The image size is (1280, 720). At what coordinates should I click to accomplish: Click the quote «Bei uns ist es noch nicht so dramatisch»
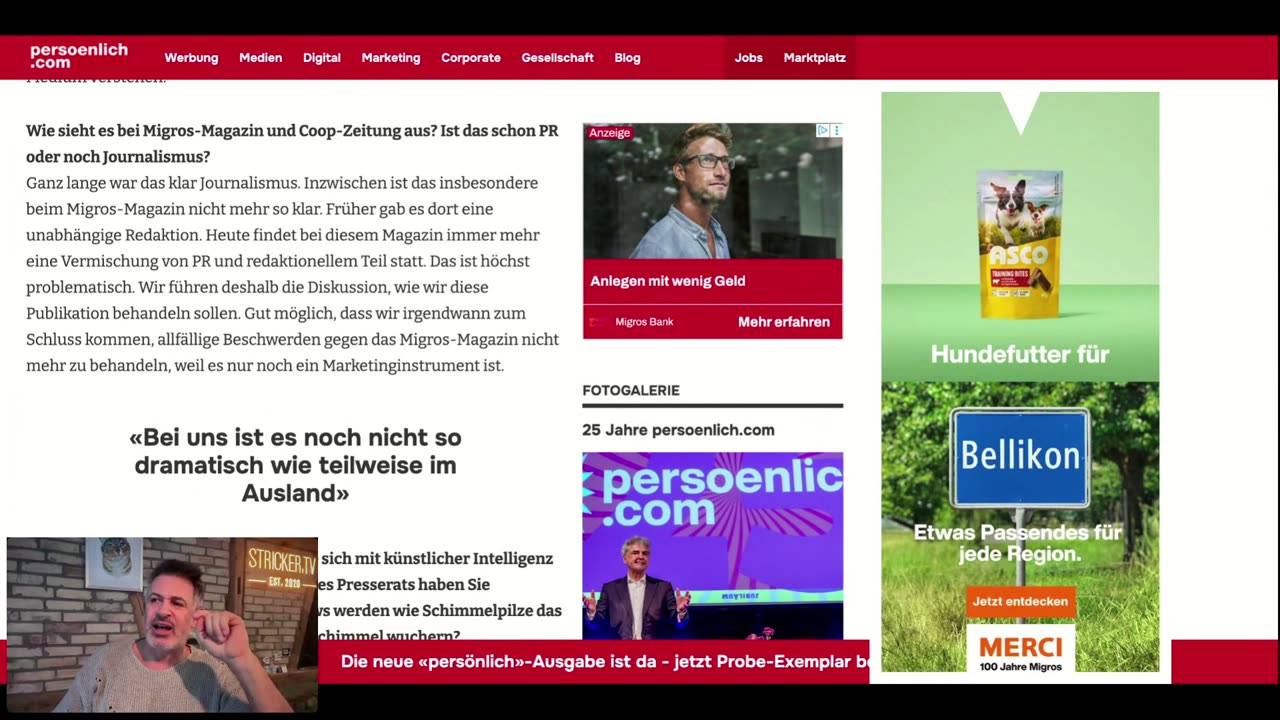tap(295, 465)
